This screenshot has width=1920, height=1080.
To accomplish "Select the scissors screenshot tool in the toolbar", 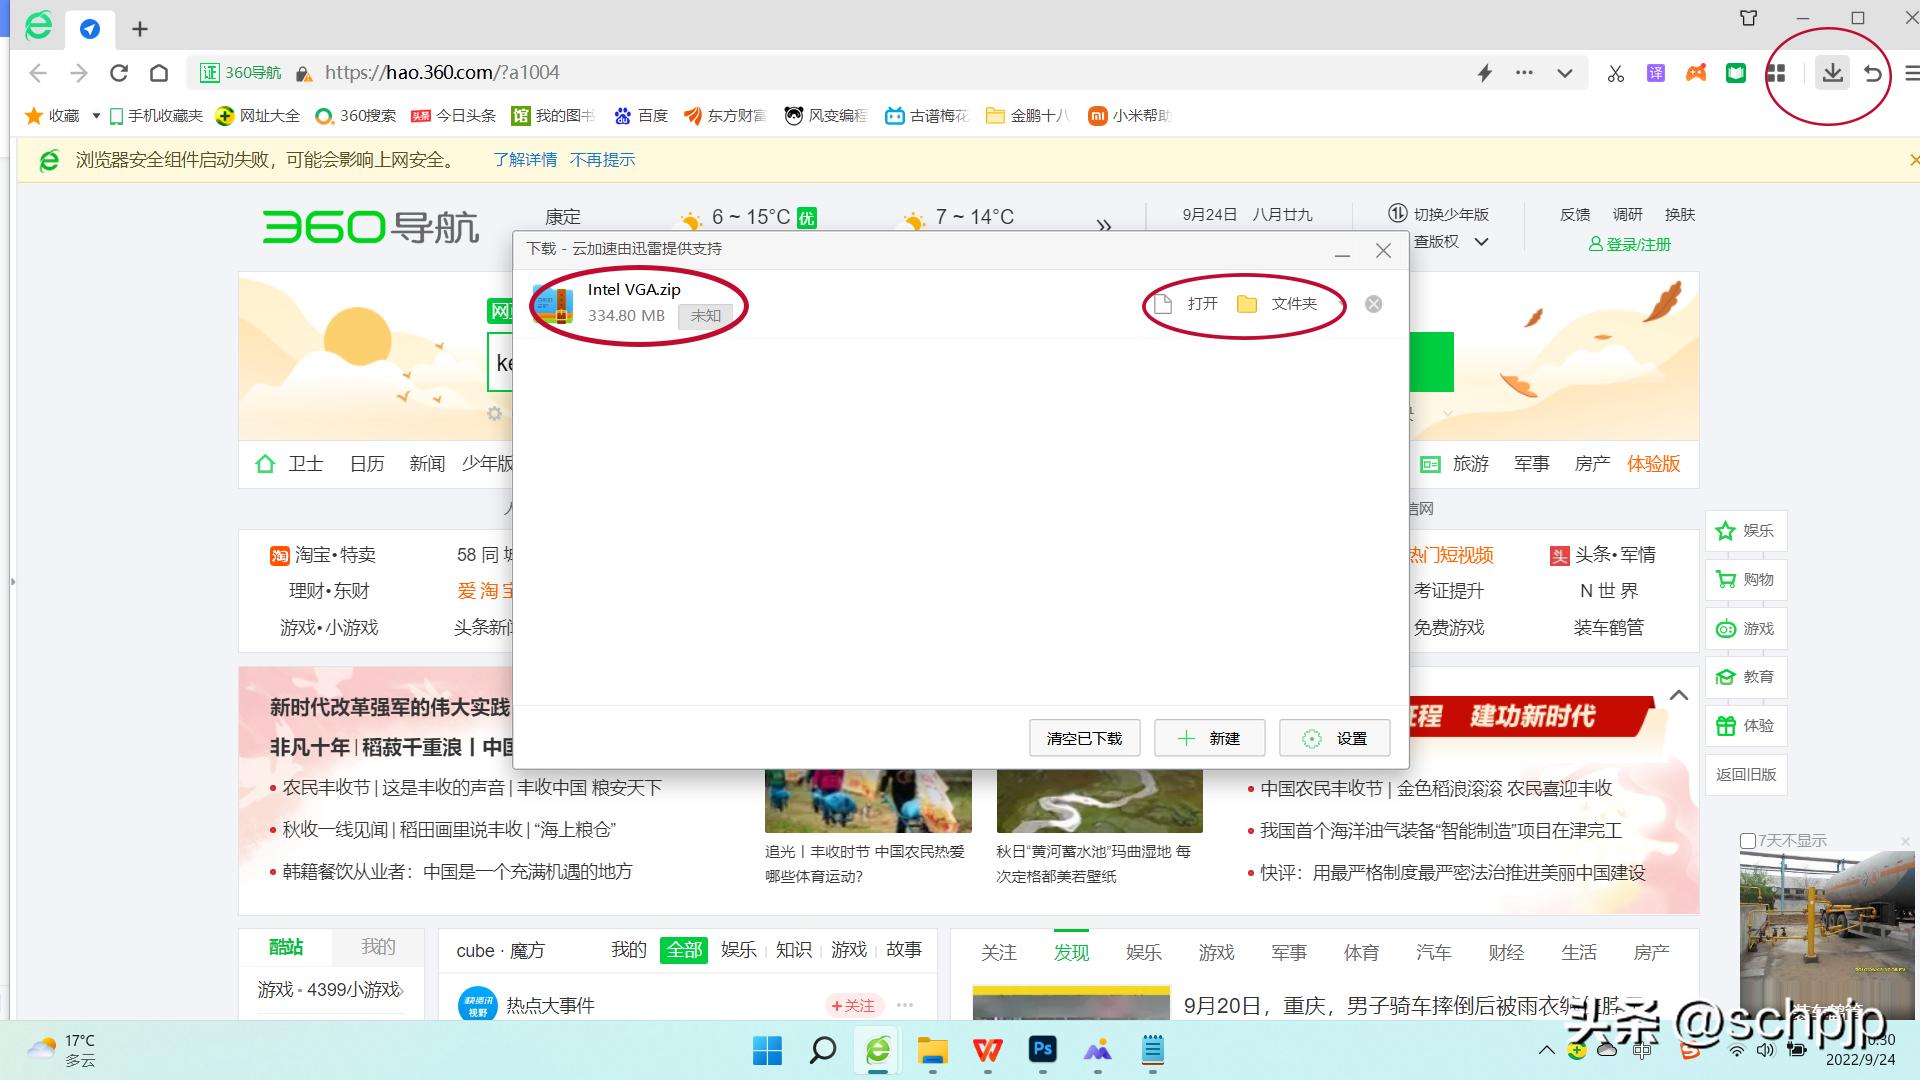I will click(1615, 73).
